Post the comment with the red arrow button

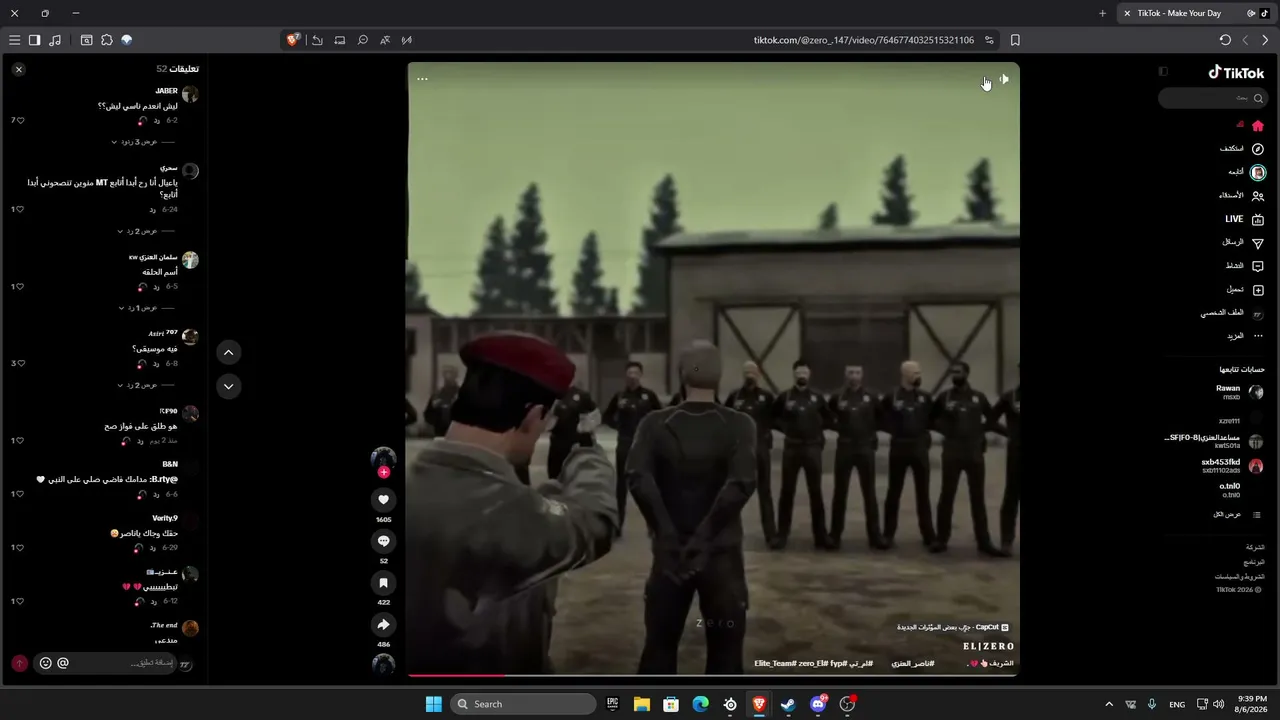[19, 663]
